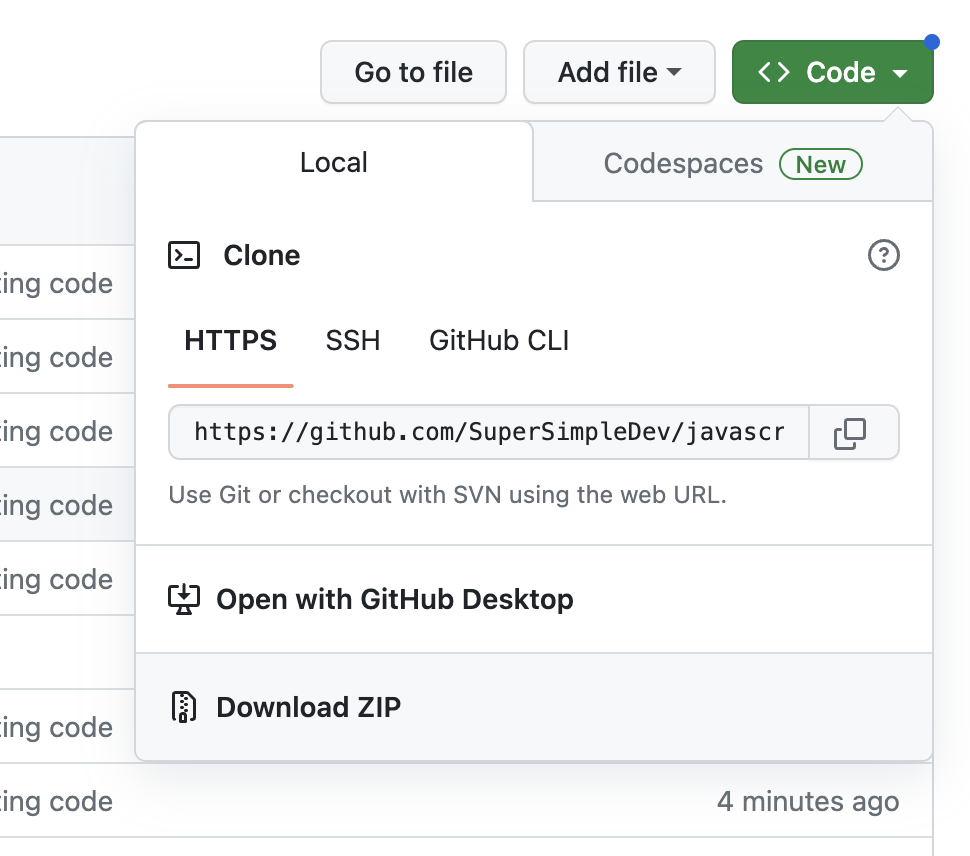Select the repository clone URL field
Image resolution: width=970 pixels, height=856 pixels.
tap(490, 432)
